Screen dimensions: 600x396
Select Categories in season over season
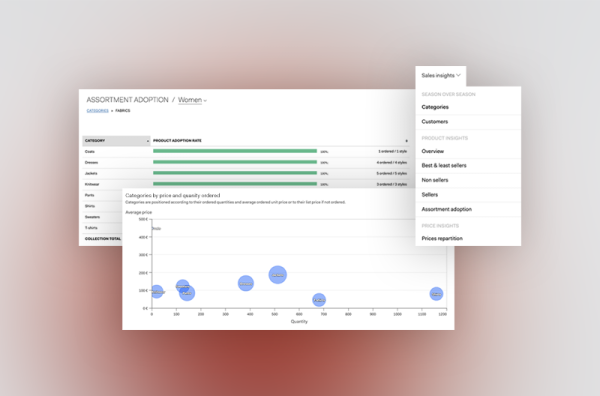435,107
